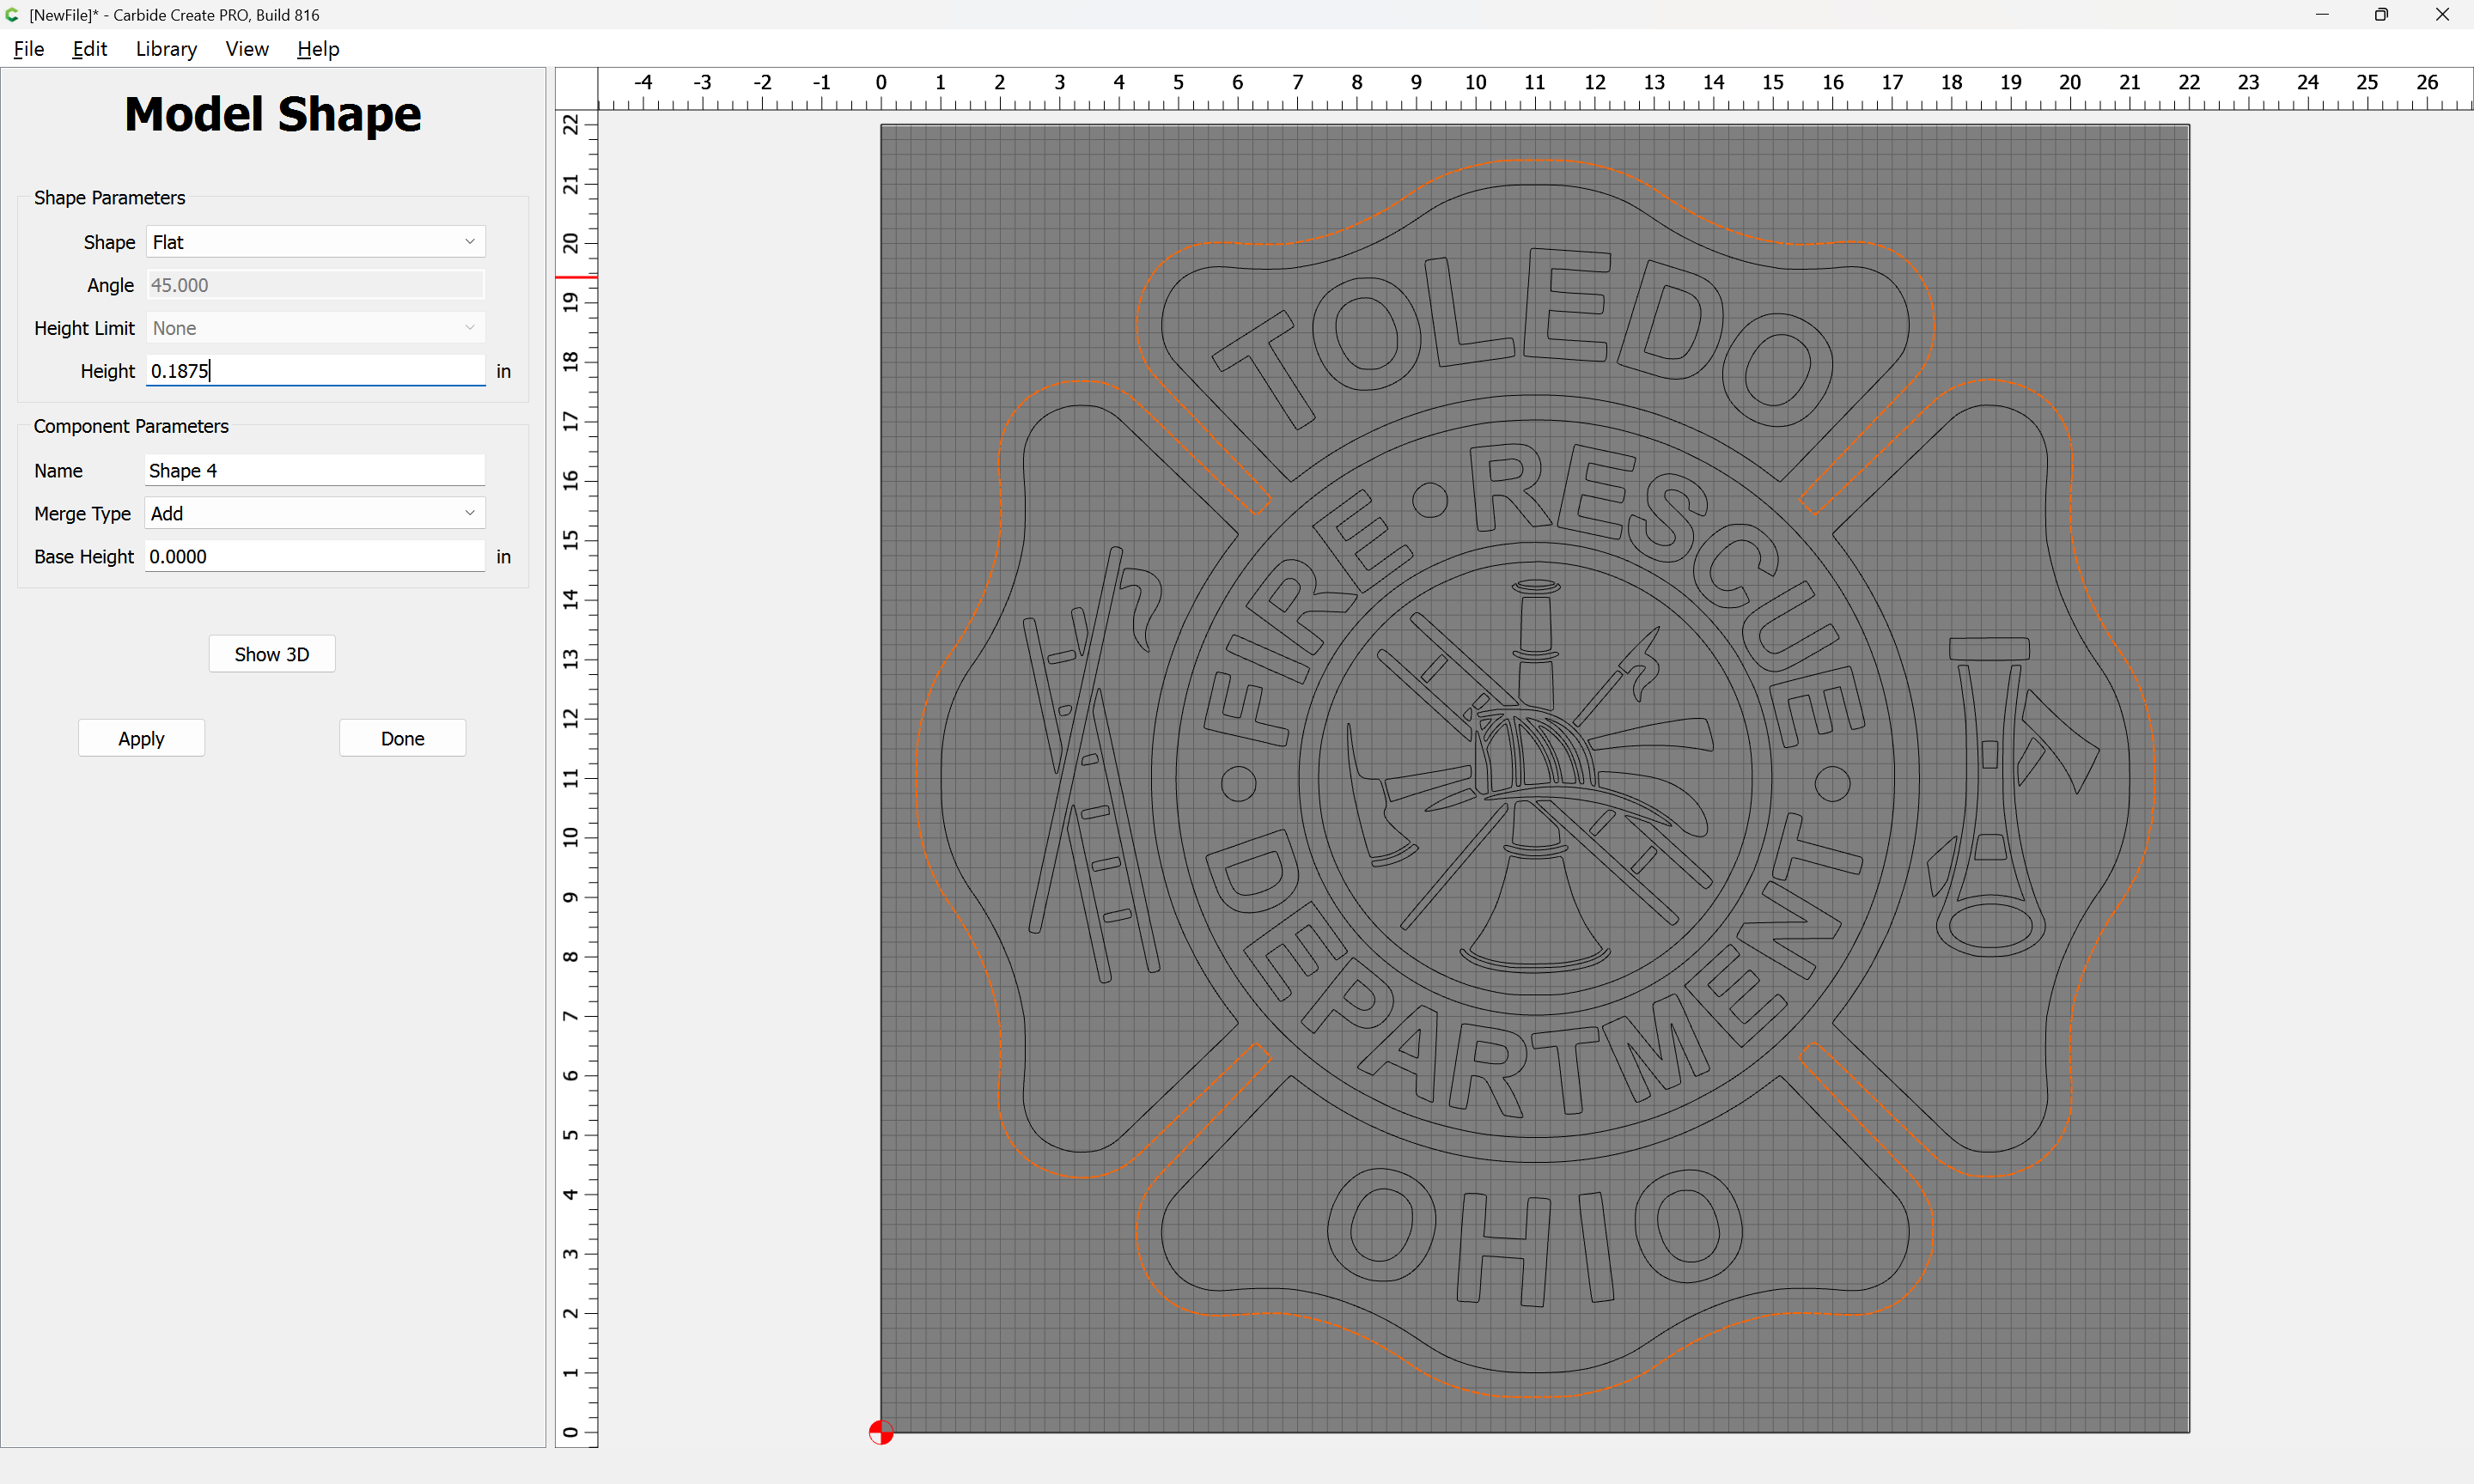Click the Name field containing Shape 4
Image resolution: width=2474 pixels, height=1484 pixels.
315,470
